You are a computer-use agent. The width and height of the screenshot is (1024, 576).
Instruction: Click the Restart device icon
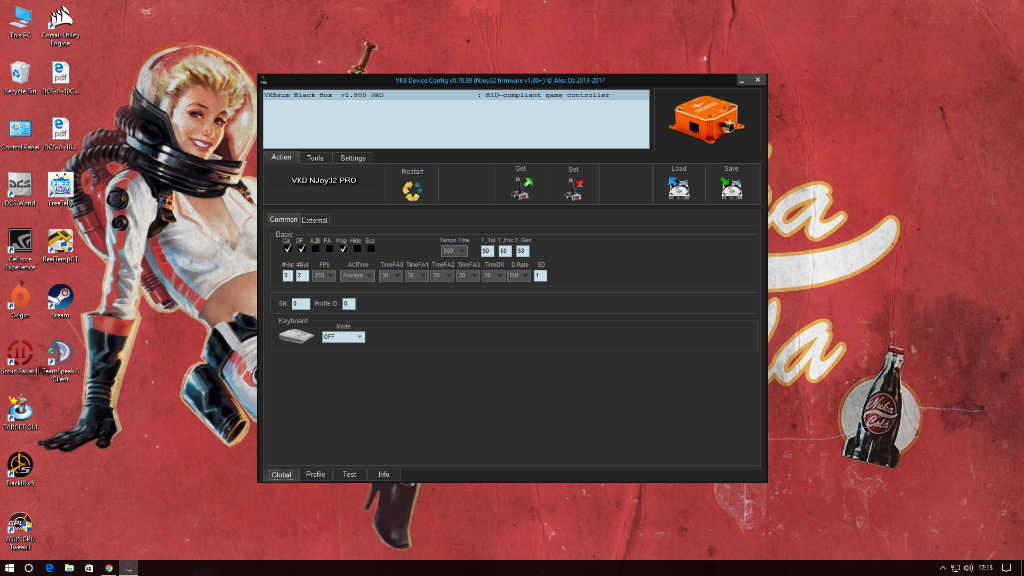click(412, 190)
